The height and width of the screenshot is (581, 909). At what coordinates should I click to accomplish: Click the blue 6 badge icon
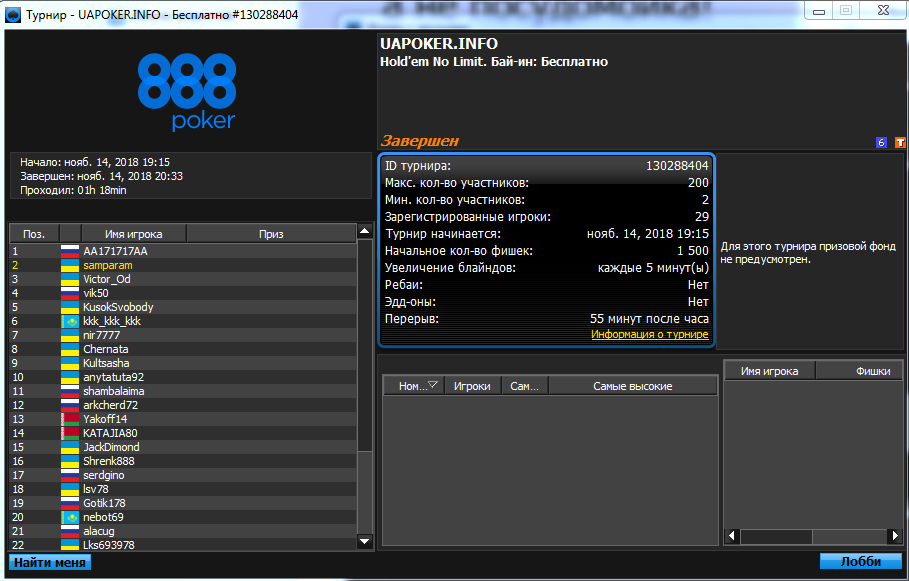(881, 142)
